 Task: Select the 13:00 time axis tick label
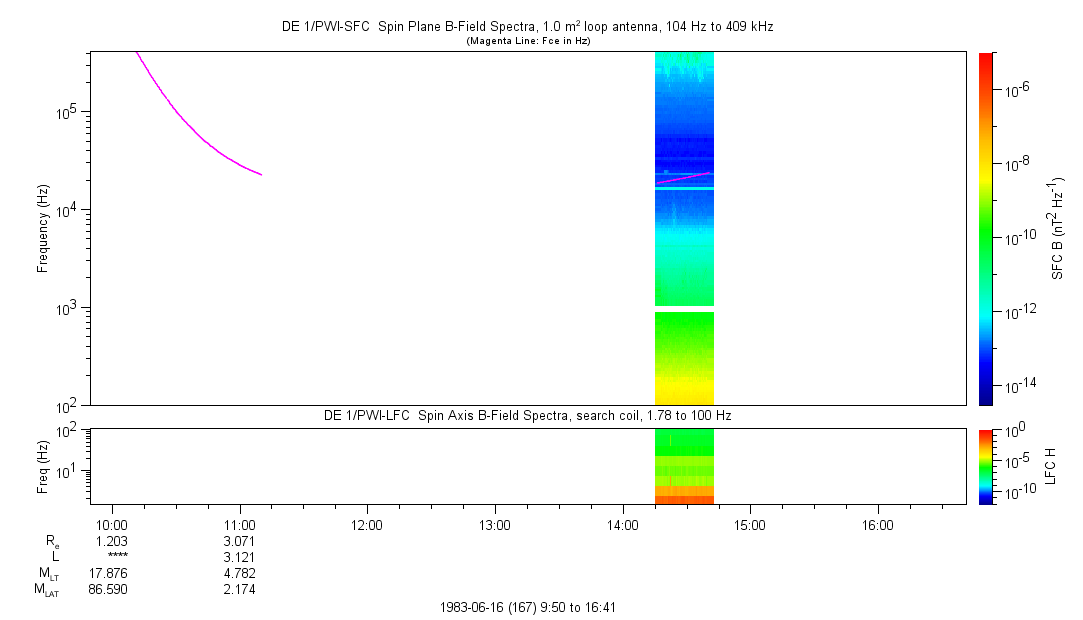coord(495,525)
